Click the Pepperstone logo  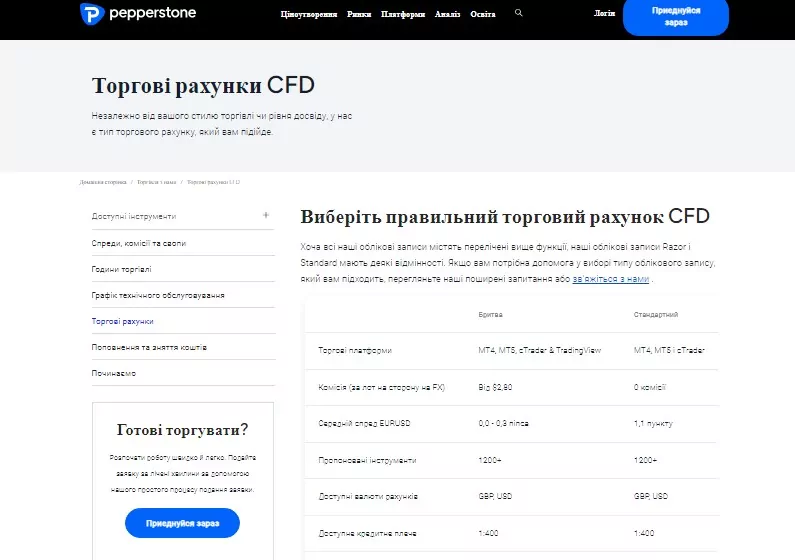(138, 14)
